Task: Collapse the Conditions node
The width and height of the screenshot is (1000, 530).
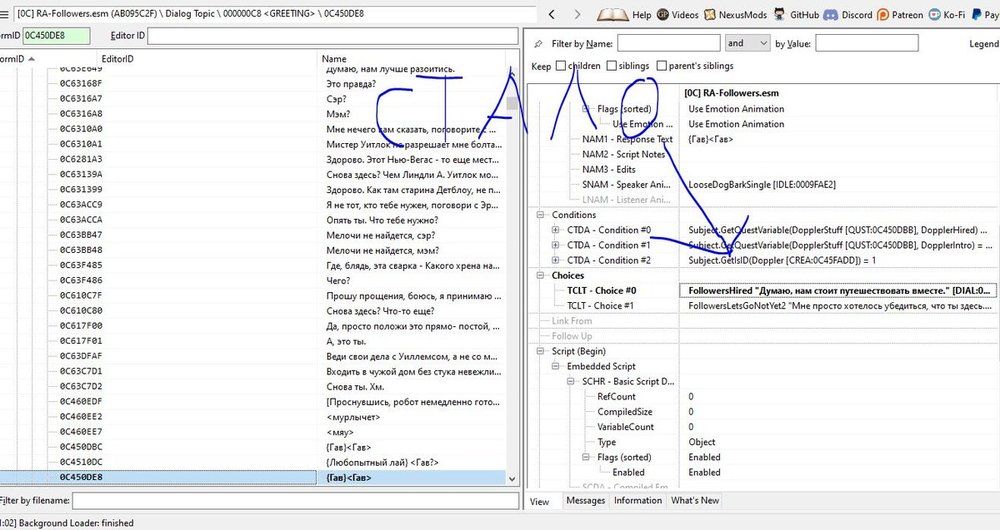Action: pyautogui.click(x=540, y=215)
